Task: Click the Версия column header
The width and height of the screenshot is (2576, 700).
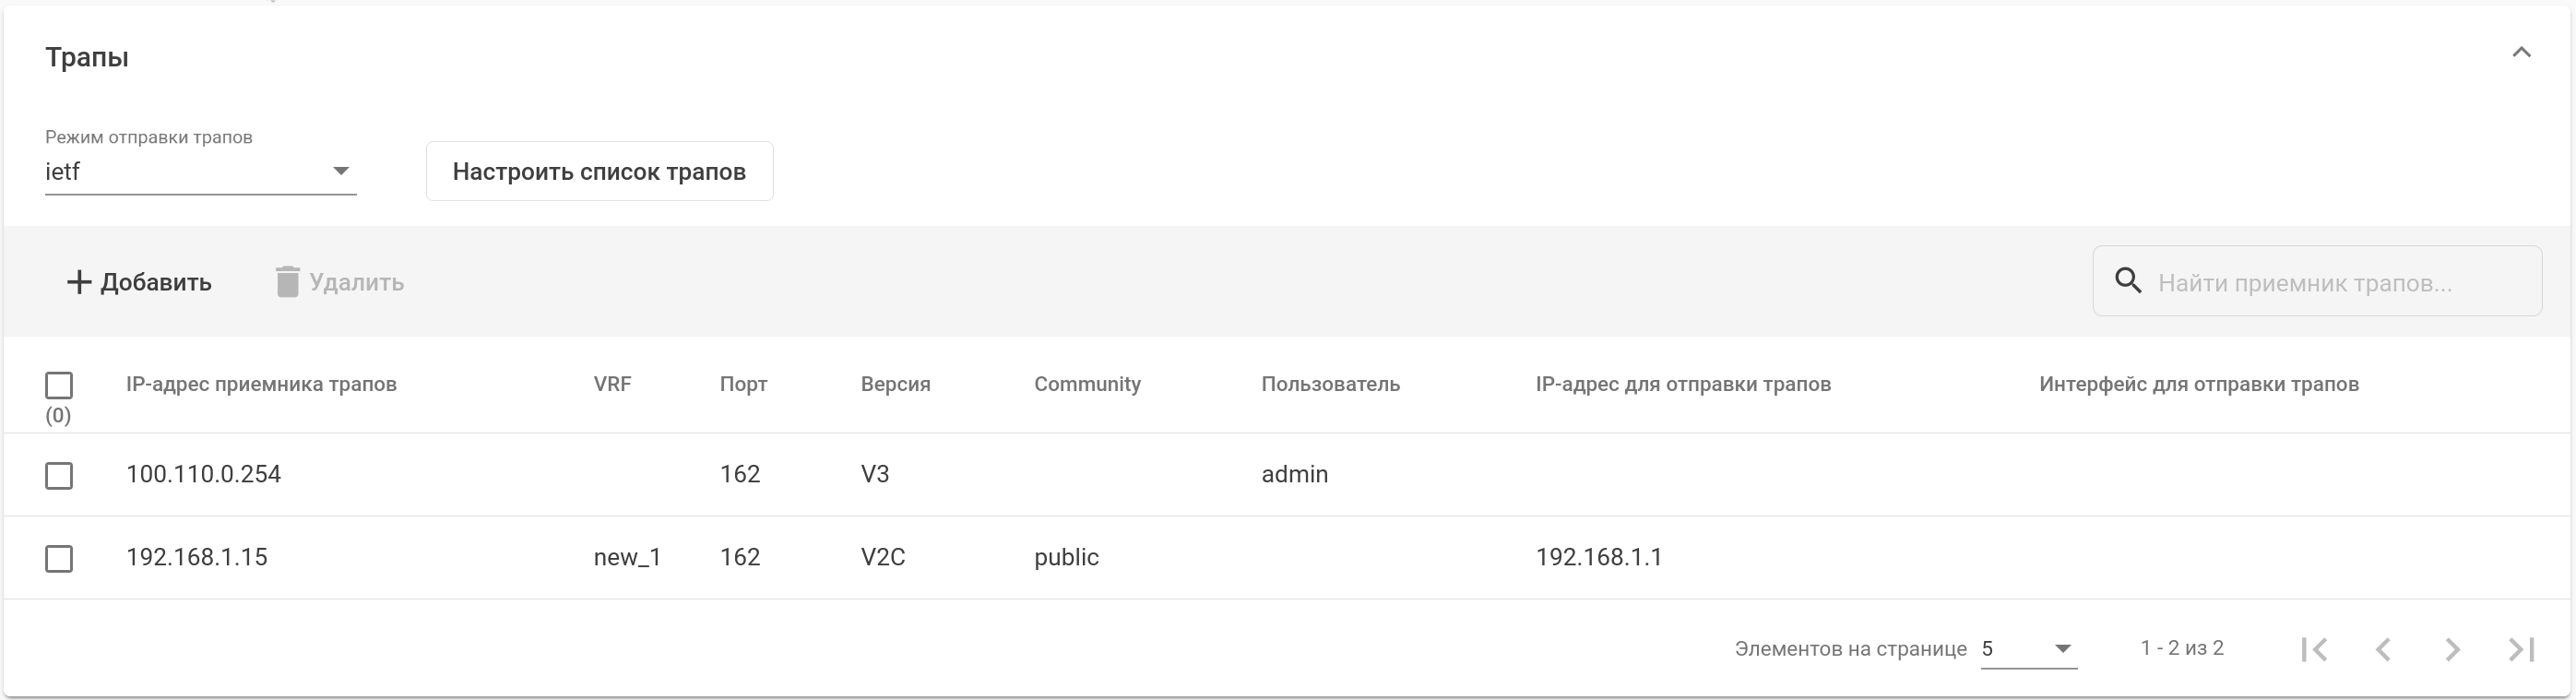Action: (x=895, y=385)
